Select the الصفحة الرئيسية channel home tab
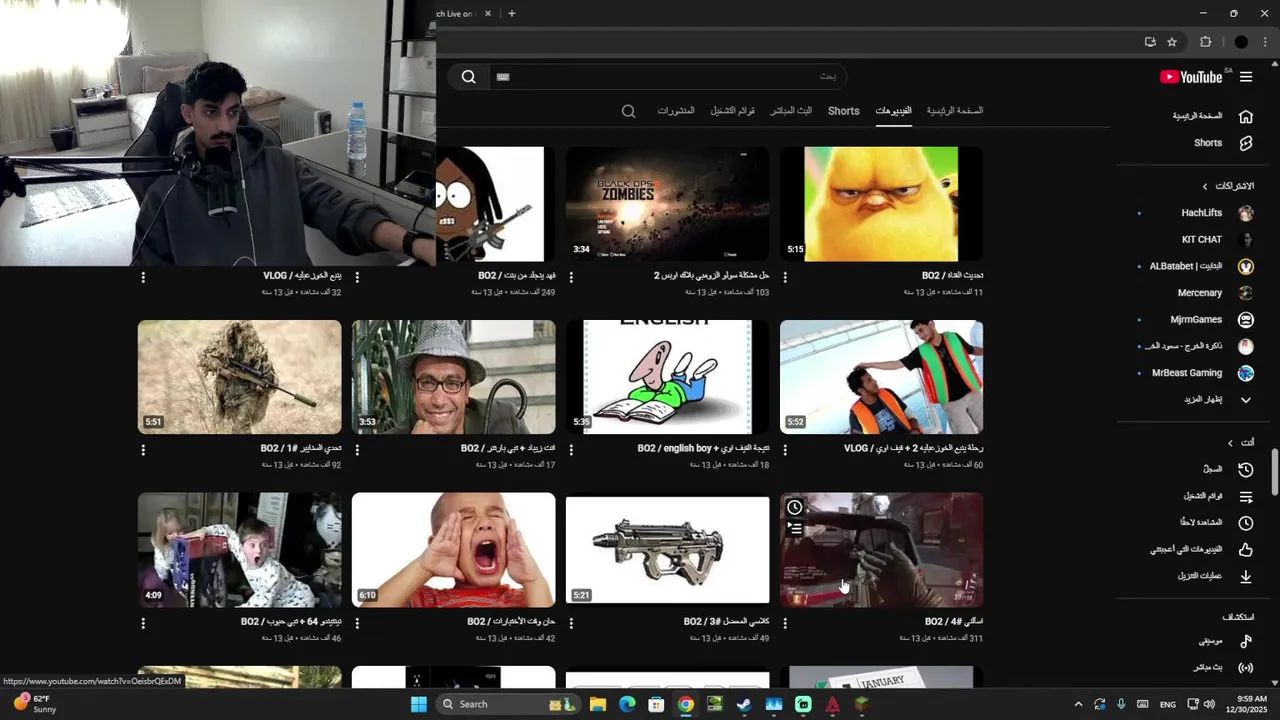The height and width of the screenshot is (720, 1280). pos(955,111)
